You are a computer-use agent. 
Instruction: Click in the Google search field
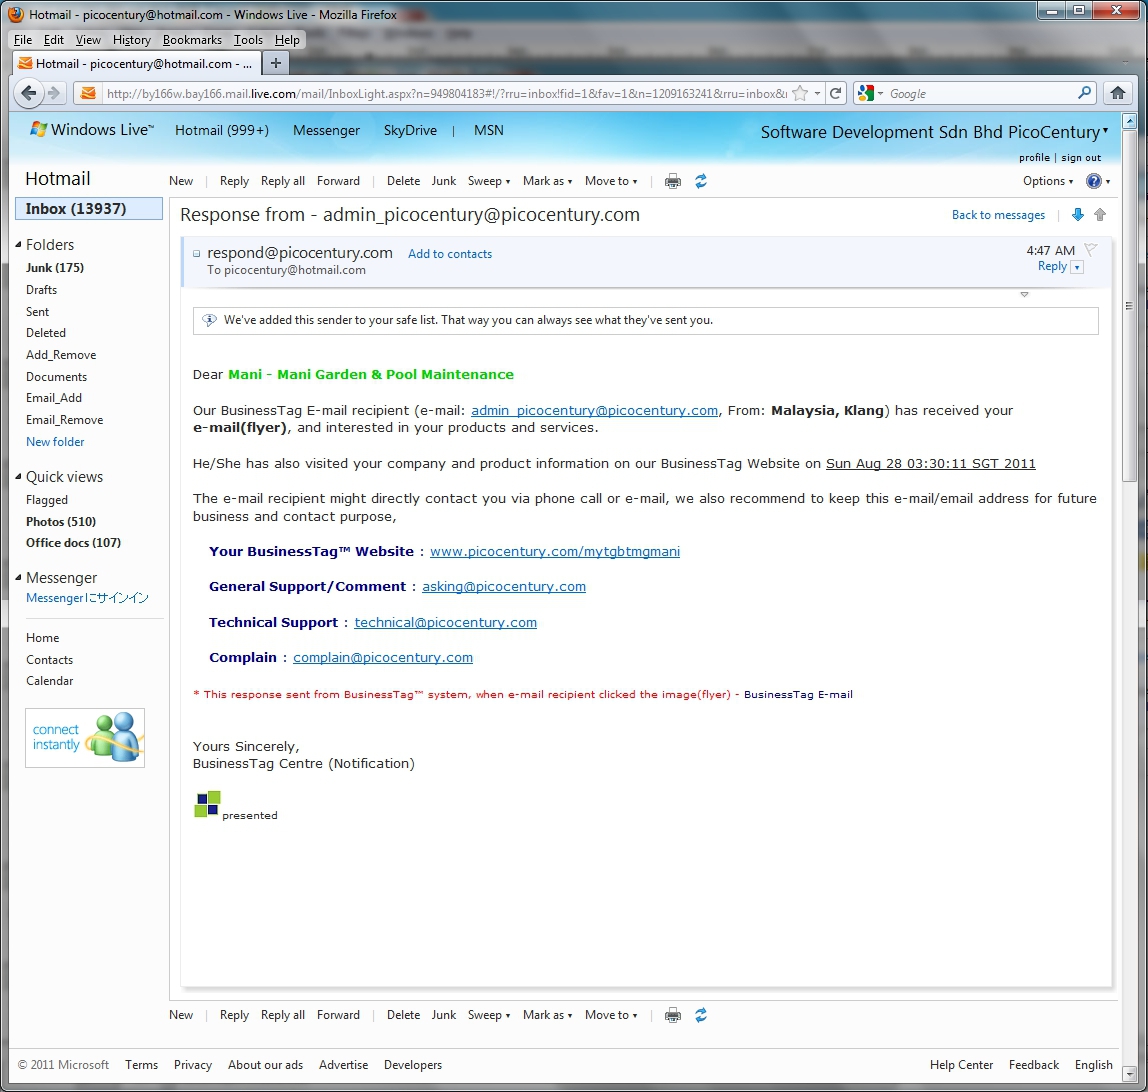pyautogui.click(x=981, y=94)
